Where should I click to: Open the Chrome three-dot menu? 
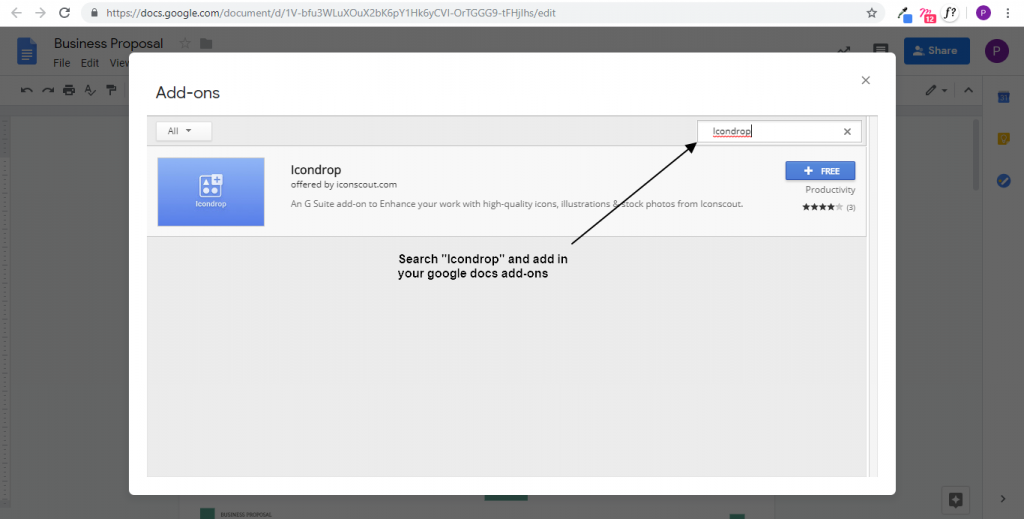pos(1008,13)
